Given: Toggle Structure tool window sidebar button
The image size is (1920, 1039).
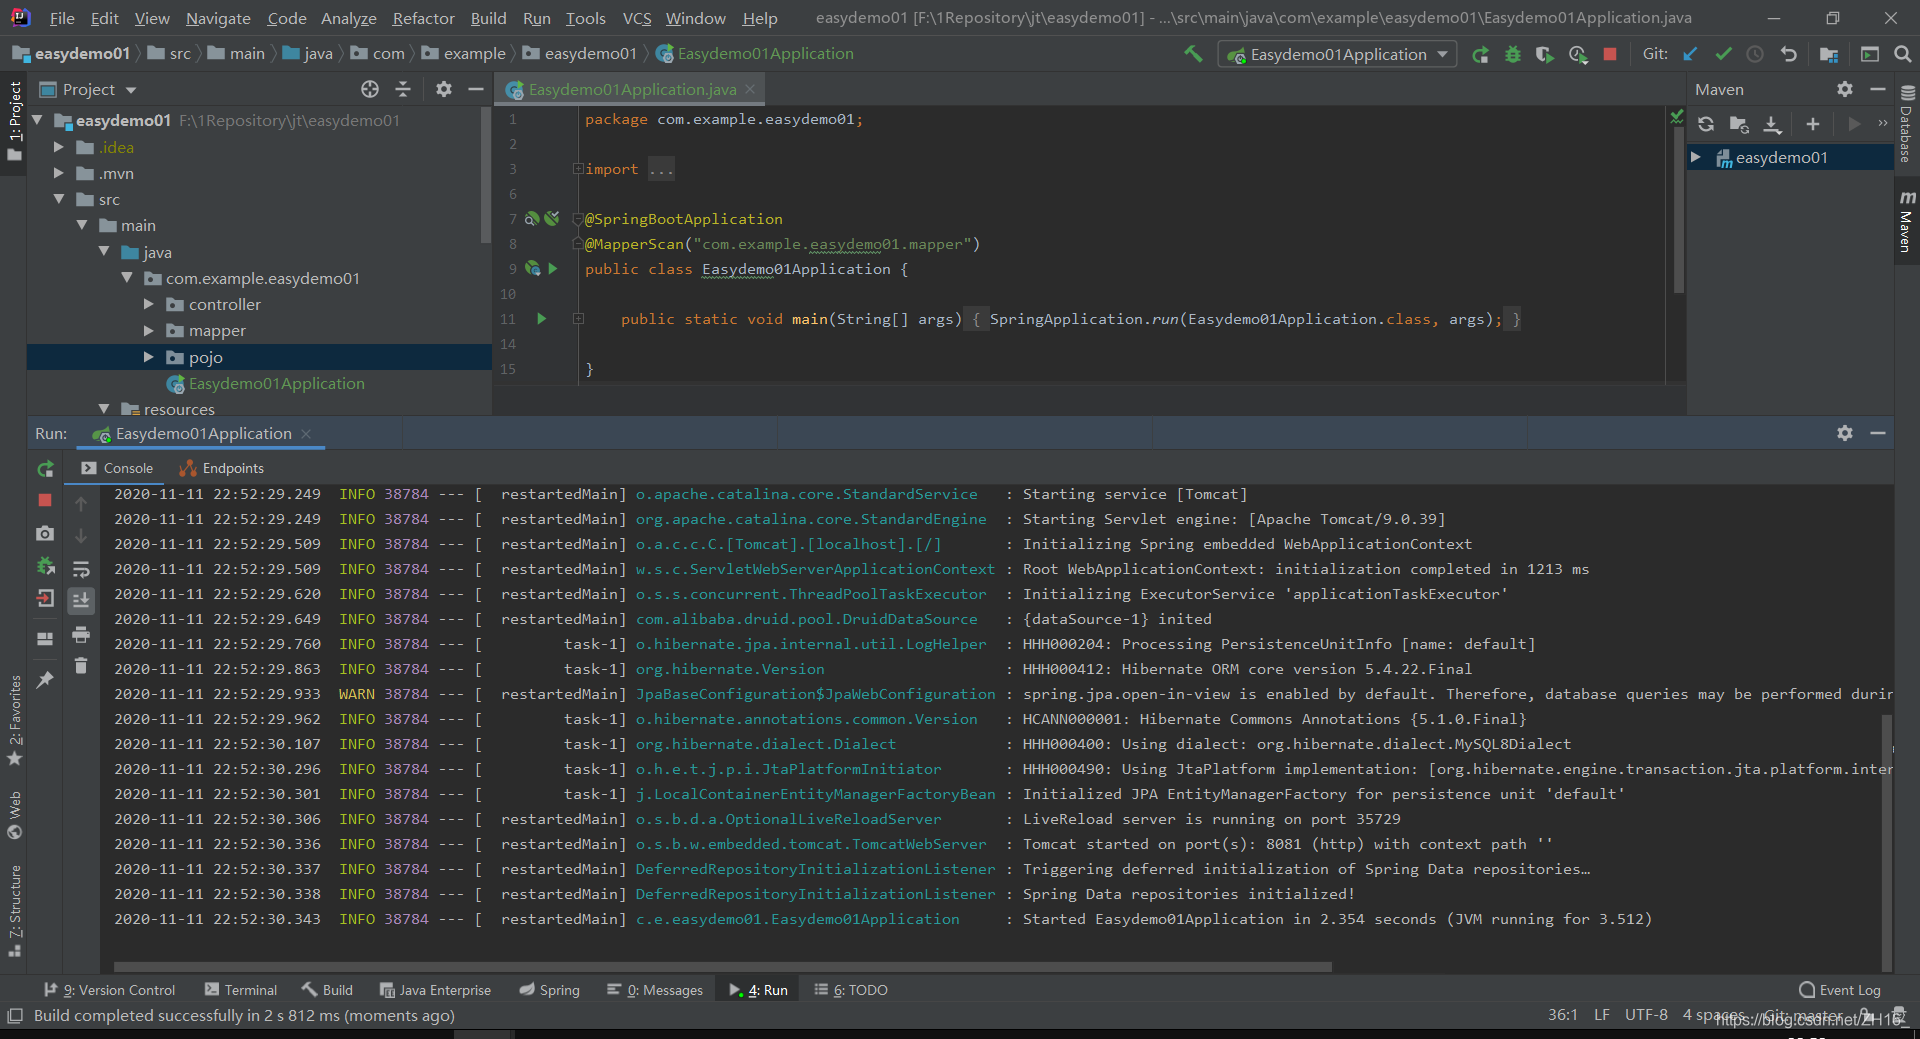Looking at the screenshot, I should (x=14, y=910).
